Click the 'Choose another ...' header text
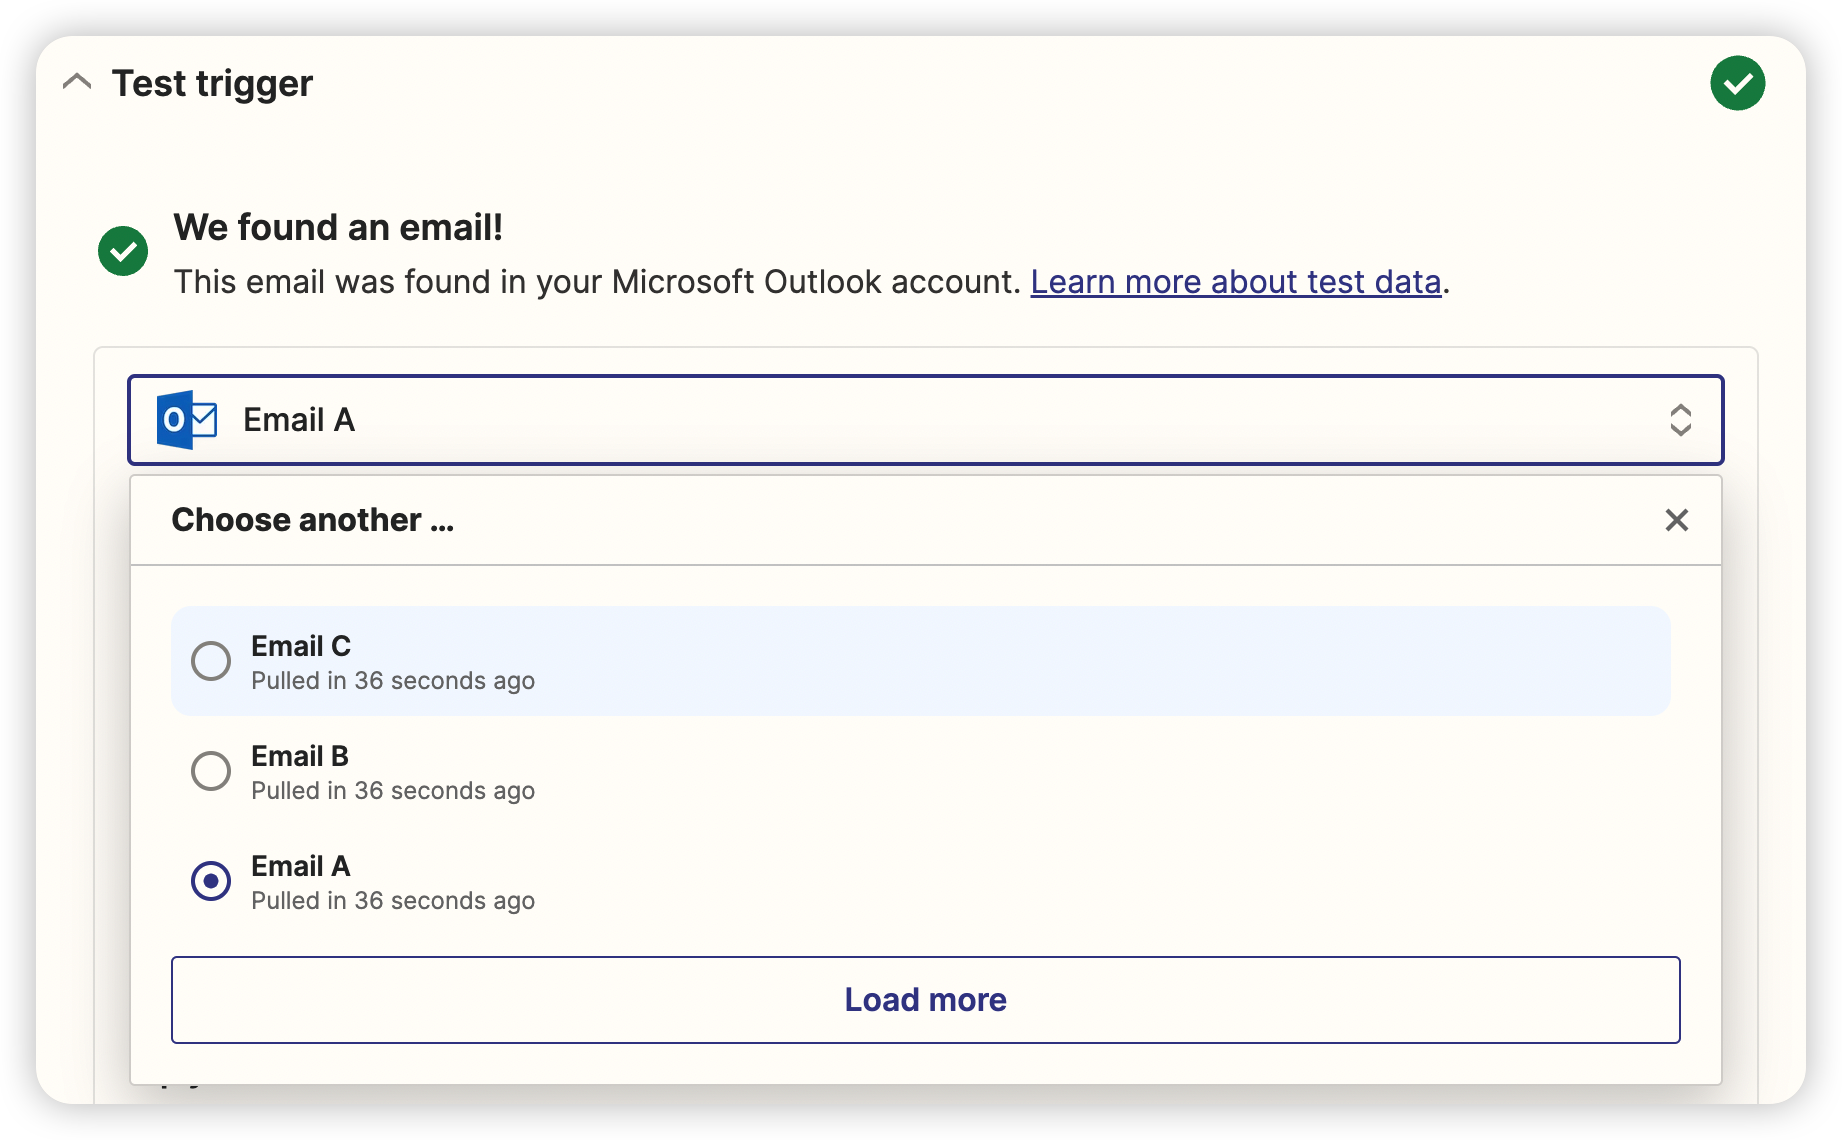Viewport: 1842px width, 1140px height. point(312,520)
